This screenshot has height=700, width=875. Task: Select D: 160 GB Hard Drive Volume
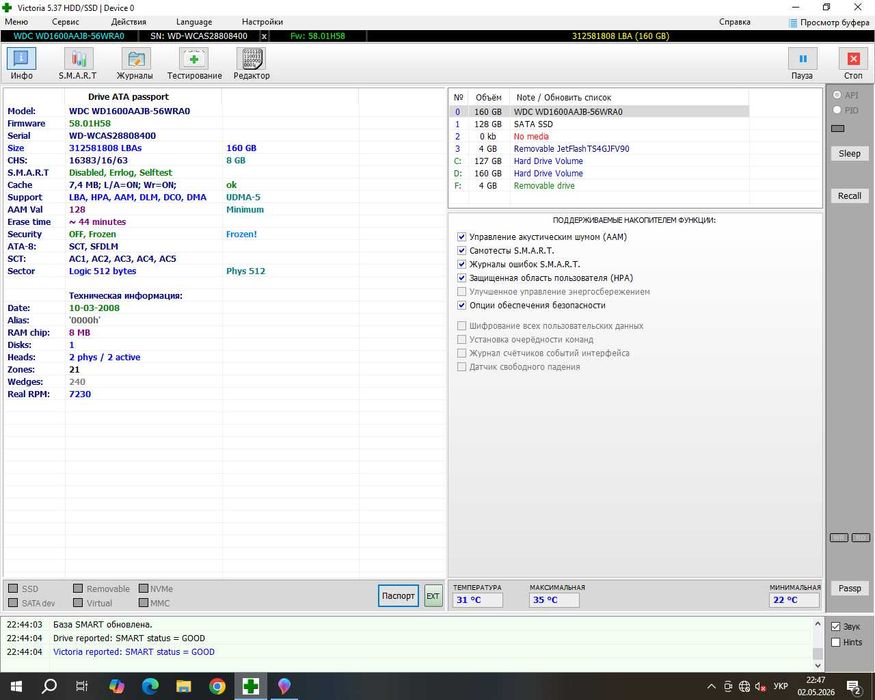tap(599, 173)
